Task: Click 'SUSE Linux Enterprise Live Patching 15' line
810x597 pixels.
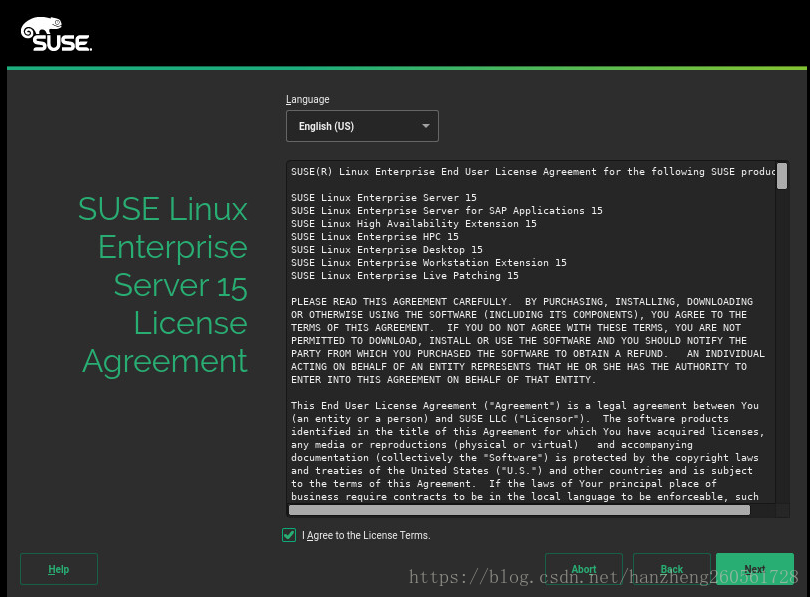Action: (x=404, y=276)
